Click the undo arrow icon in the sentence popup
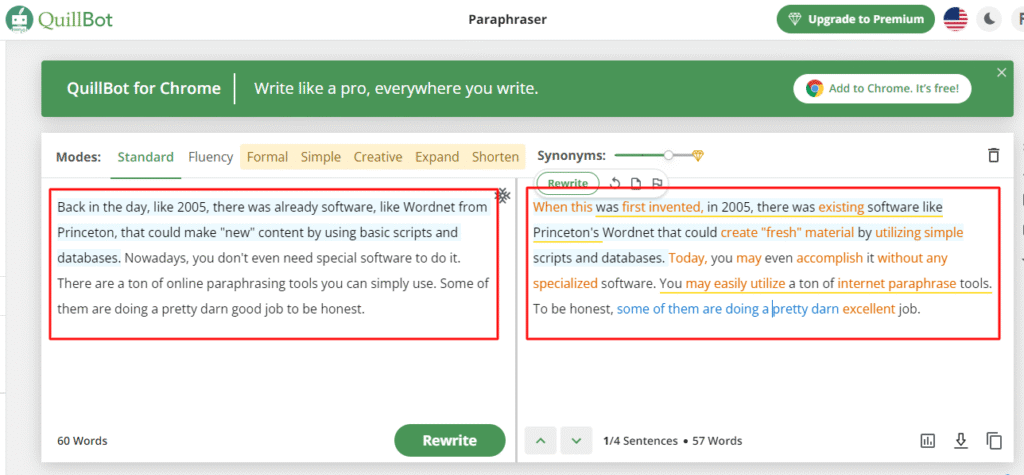This screenshot has height=475, width=1024. click(x=615, y=184)
